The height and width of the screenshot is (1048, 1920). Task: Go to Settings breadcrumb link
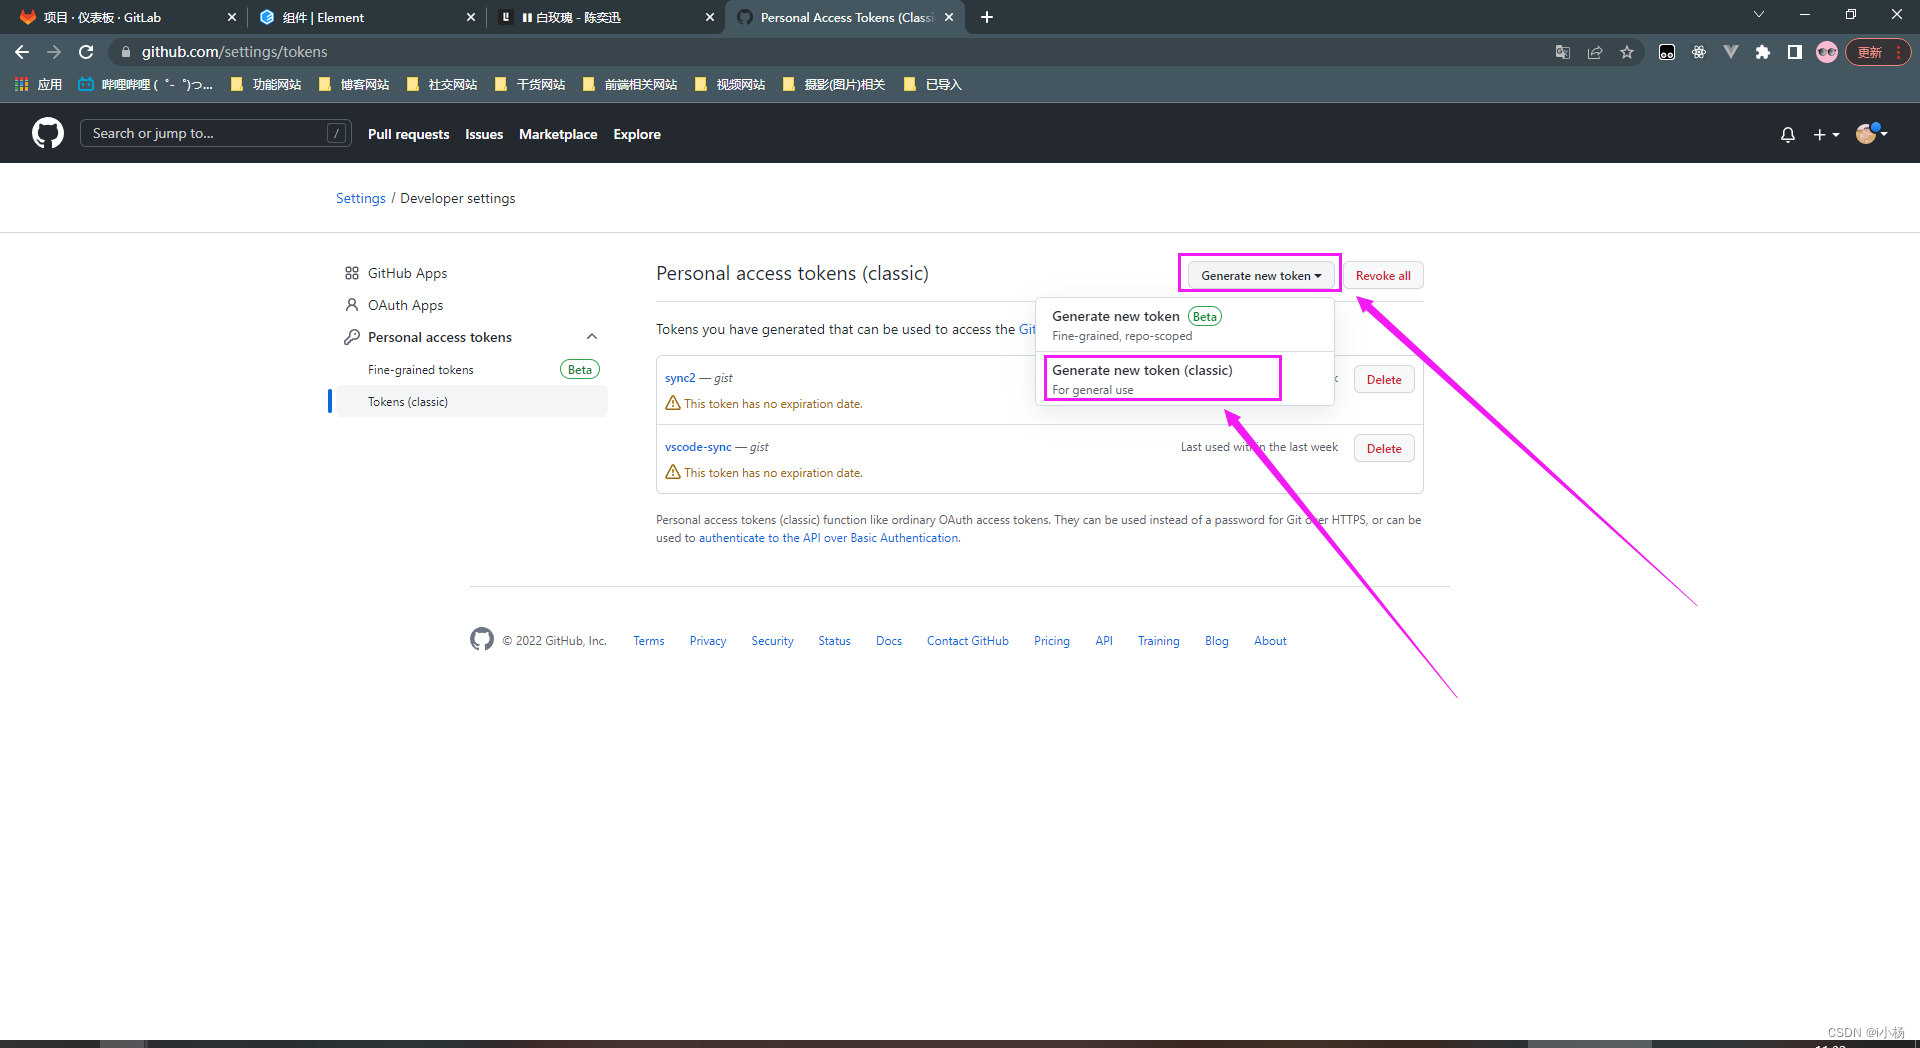click(x=360, y=198)
